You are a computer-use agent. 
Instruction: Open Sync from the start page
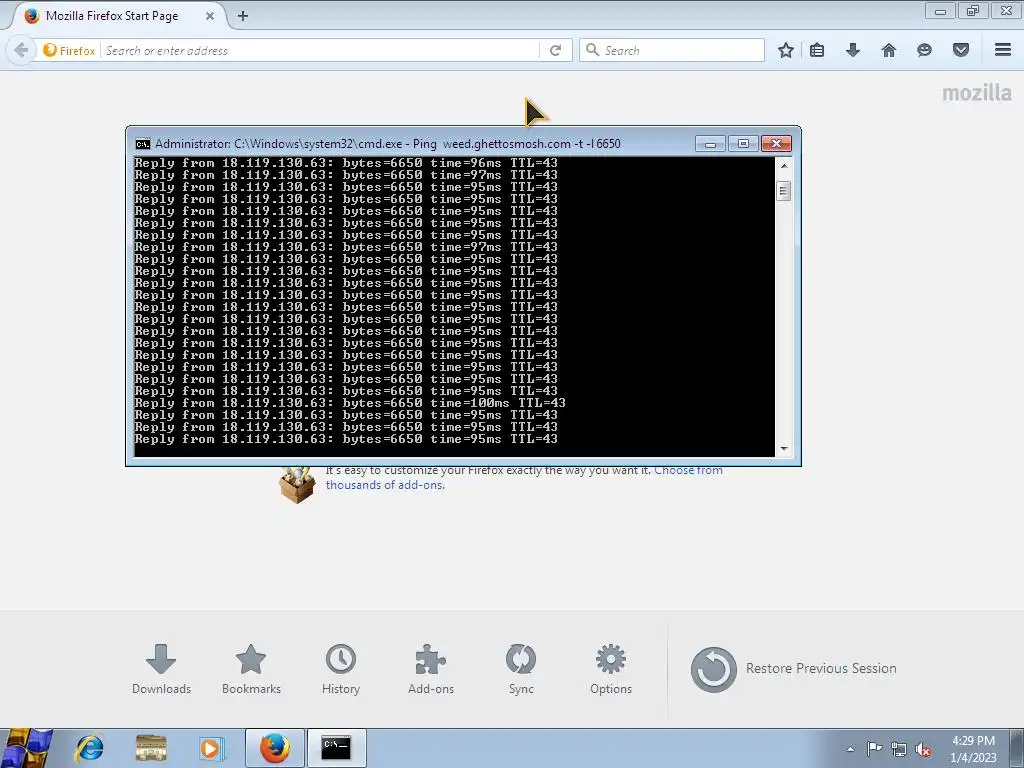[521, 669]
